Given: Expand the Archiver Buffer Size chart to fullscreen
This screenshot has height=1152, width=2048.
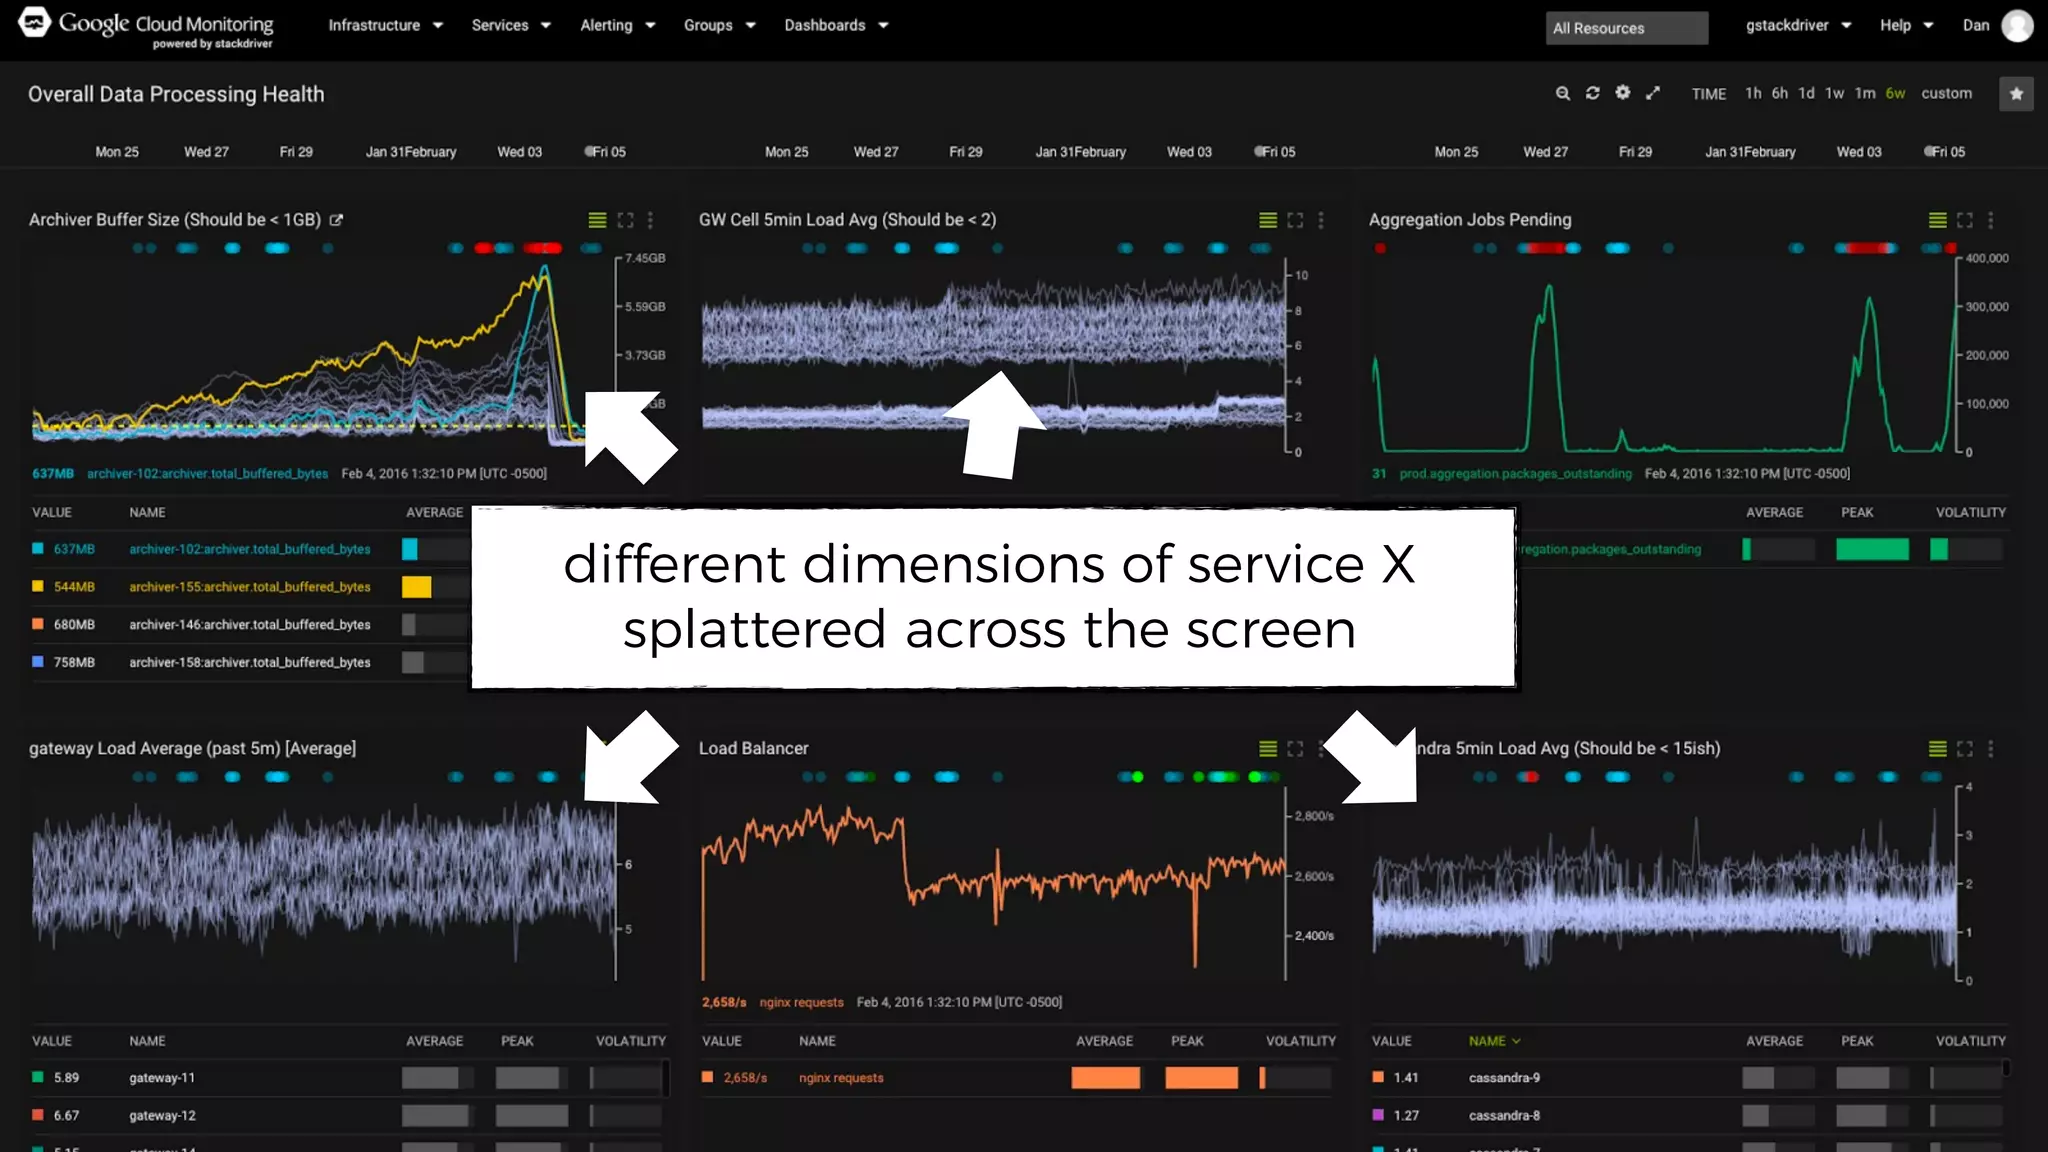Looking at the screenshot, I should coord(625,220).
